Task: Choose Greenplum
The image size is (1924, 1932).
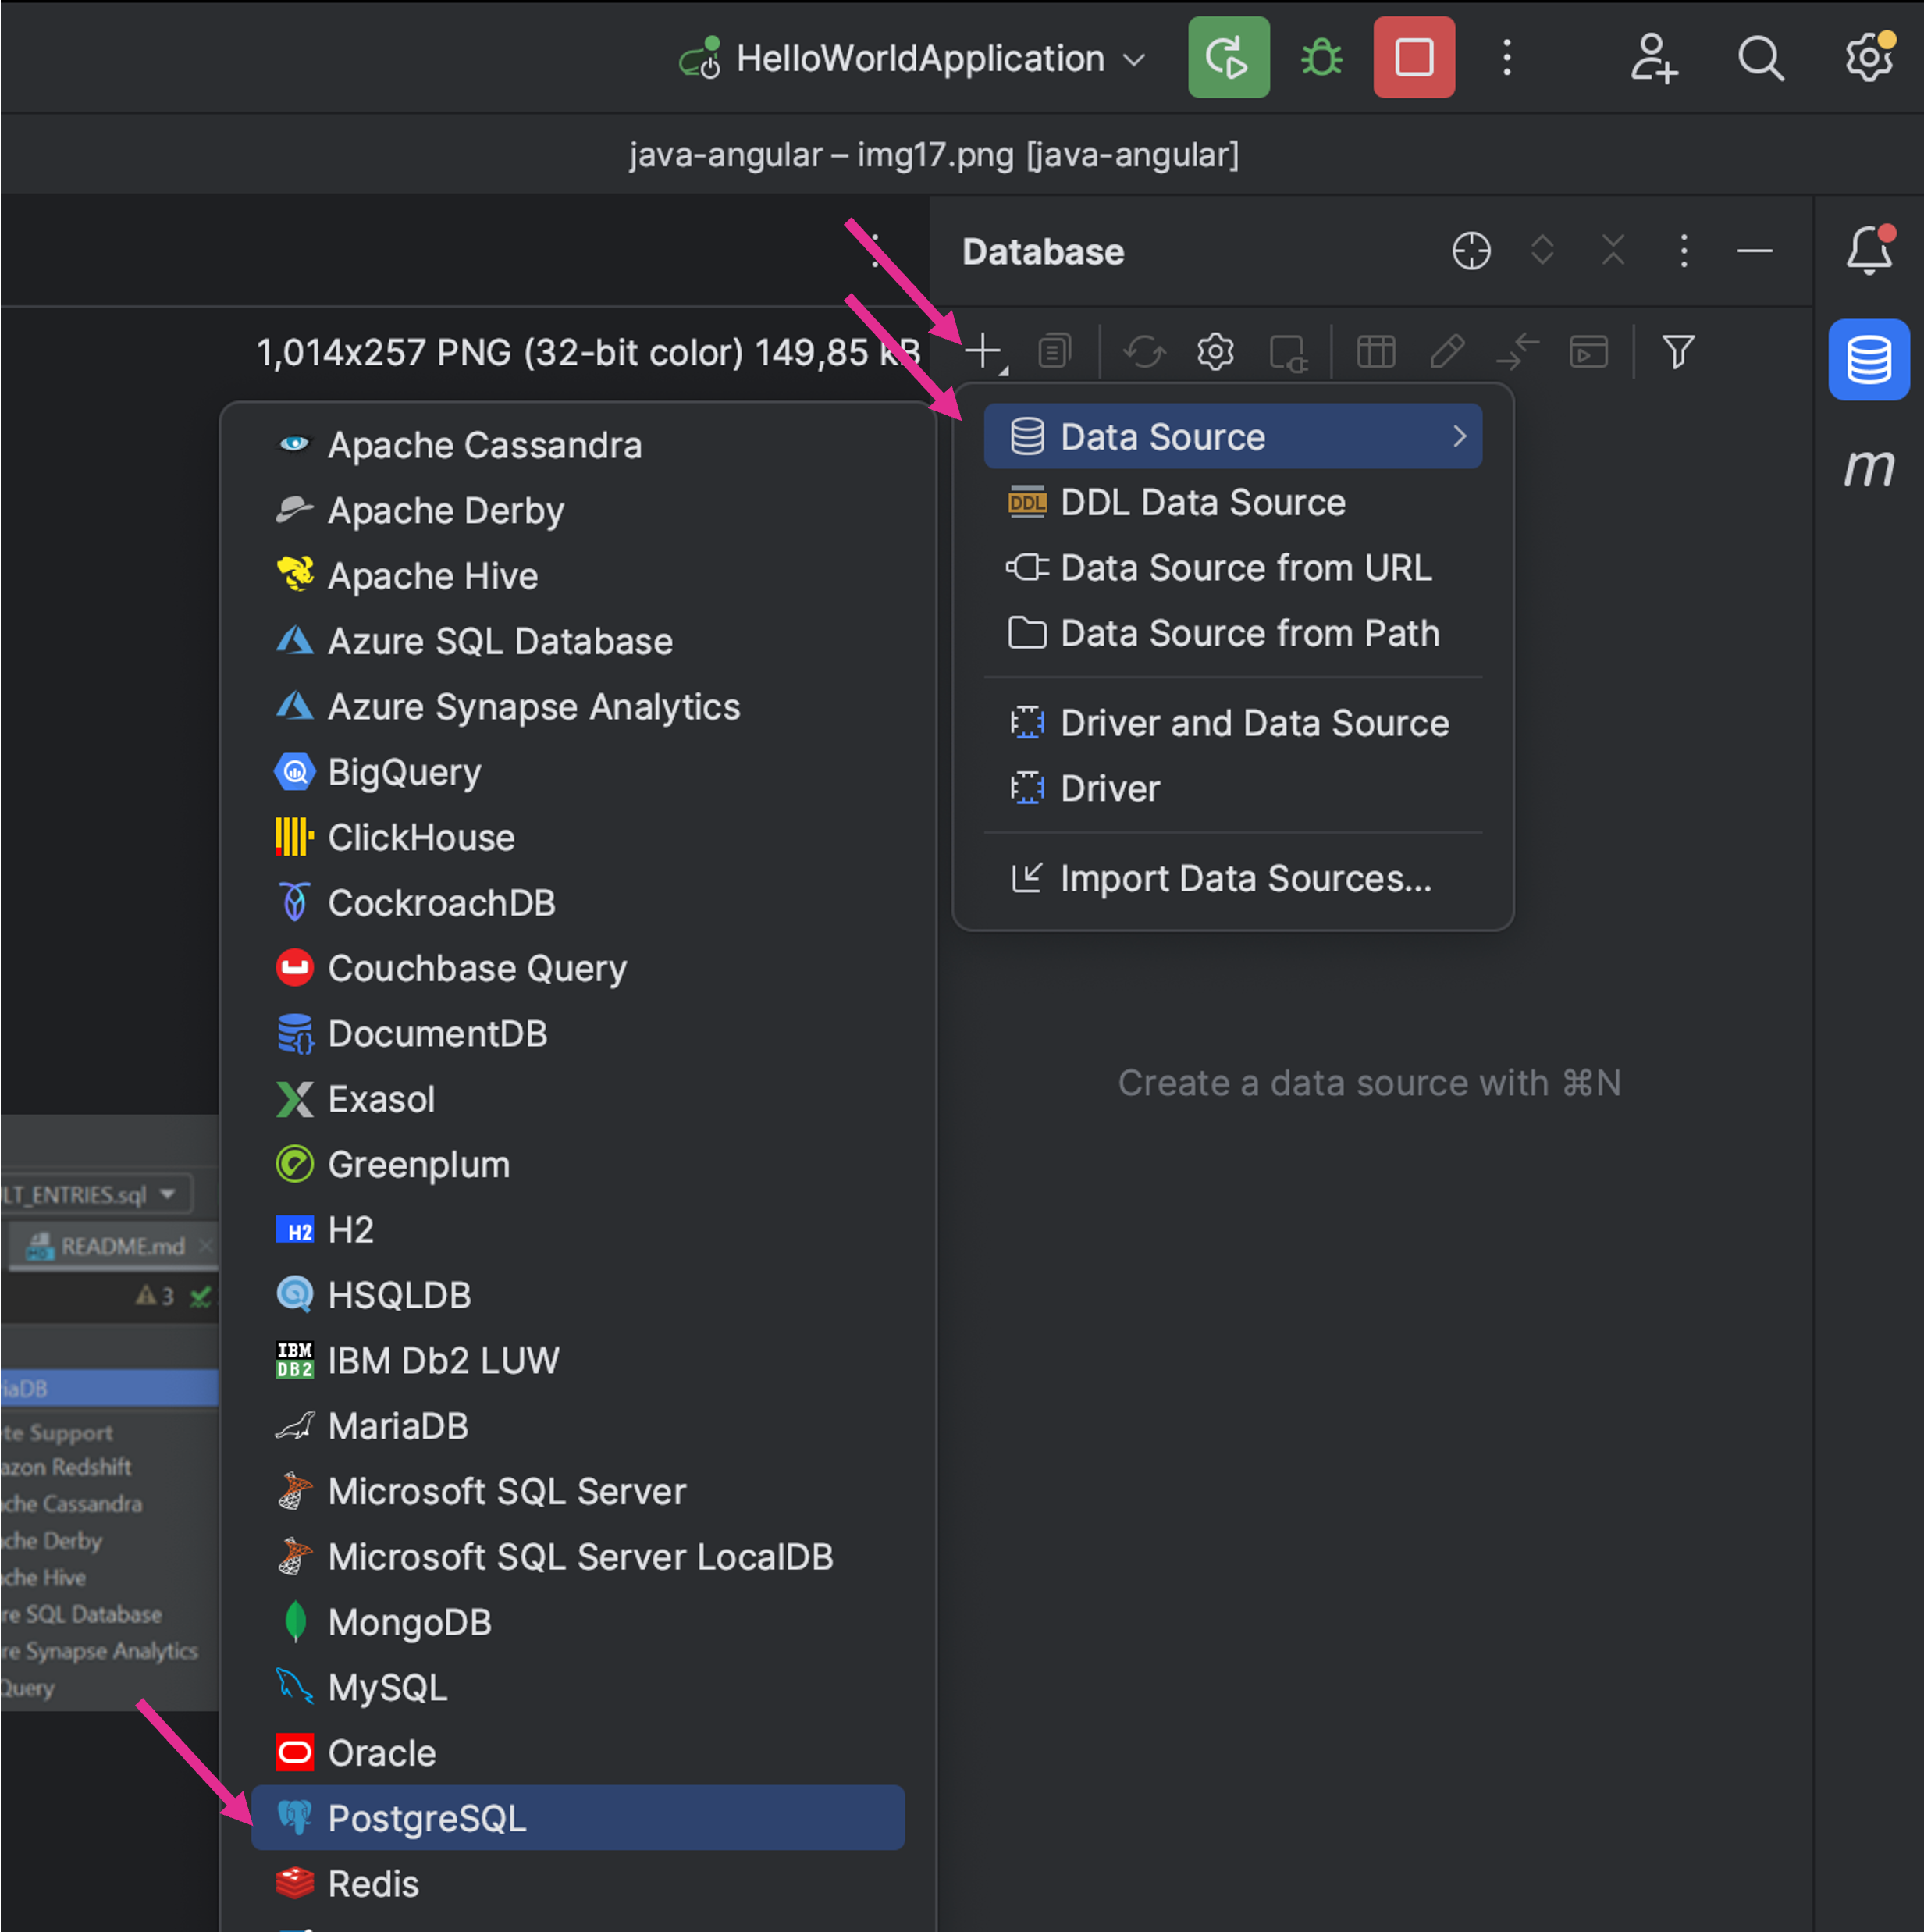Action: point(578,1164)
